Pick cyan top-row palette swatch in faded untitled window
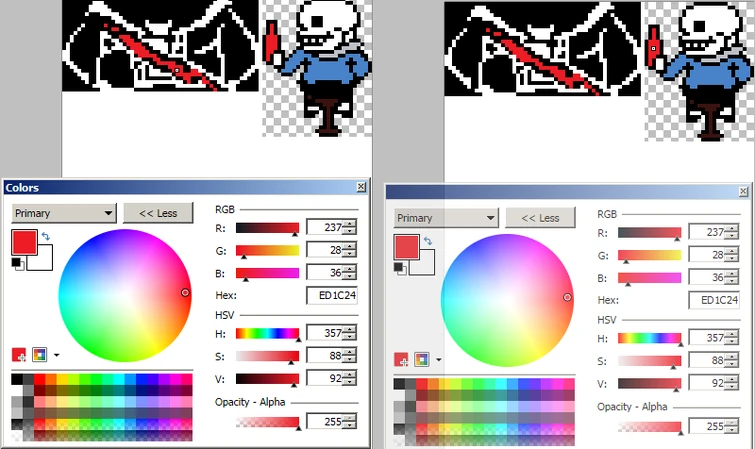Viewport: 755px width, 449px height. (501, 384)
